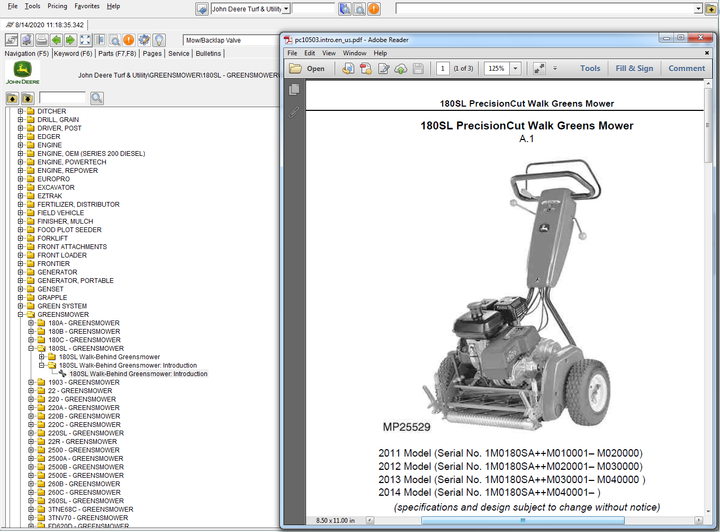Click the full-screen expand arrows icon

pyautogui.click(x=85, y=40)
